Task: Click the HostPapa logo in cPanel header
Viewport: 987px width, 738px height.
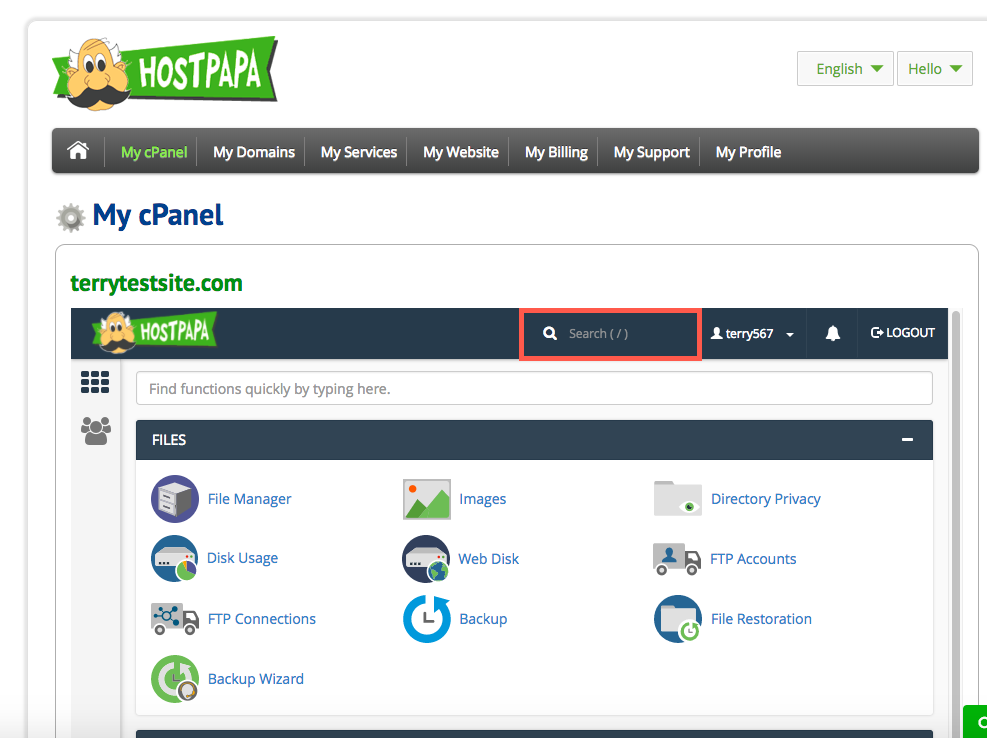Action: click(155, 332)
